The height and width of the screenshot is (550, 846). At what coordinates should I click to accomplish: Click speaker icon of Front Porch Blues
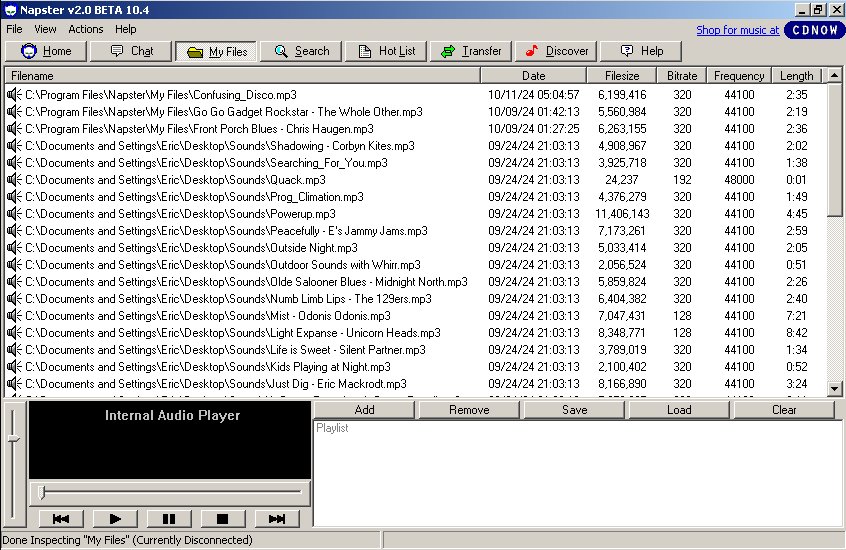point(15,129)
